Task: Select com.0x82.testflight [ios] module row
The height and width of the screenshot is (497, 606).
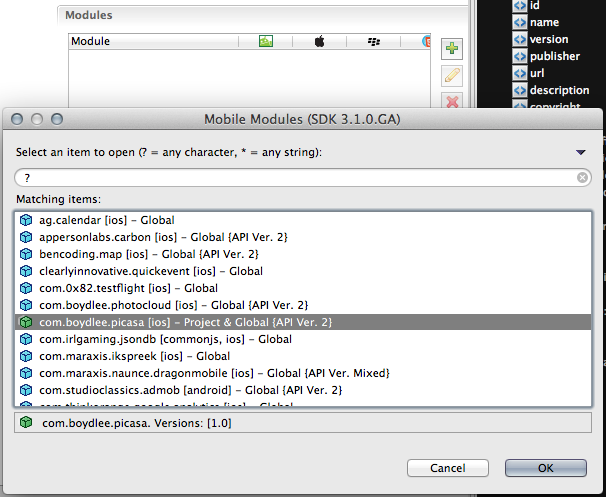Action: pyautogui.click(x=303, y=288)
